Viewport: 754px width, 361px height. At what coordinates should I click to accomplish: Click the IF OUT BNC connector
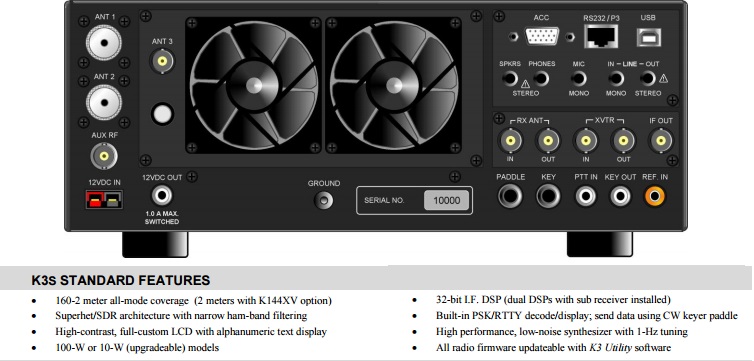click(x=661, y=140)
